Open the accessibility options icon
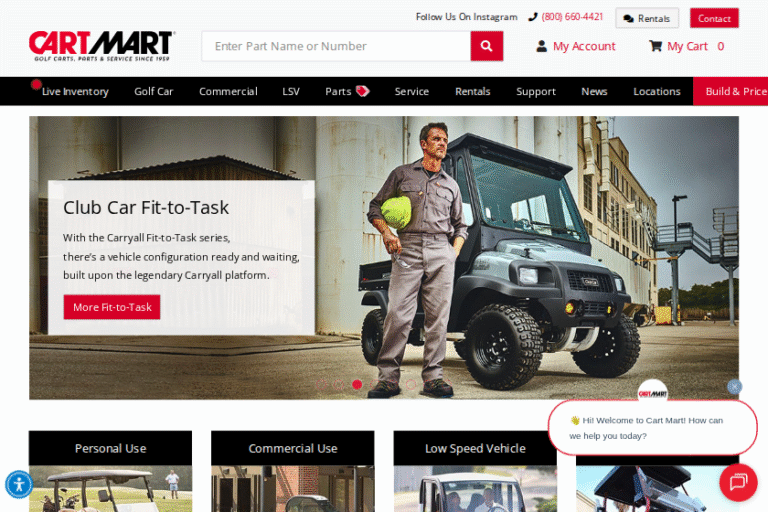 (x=19, y=485)
